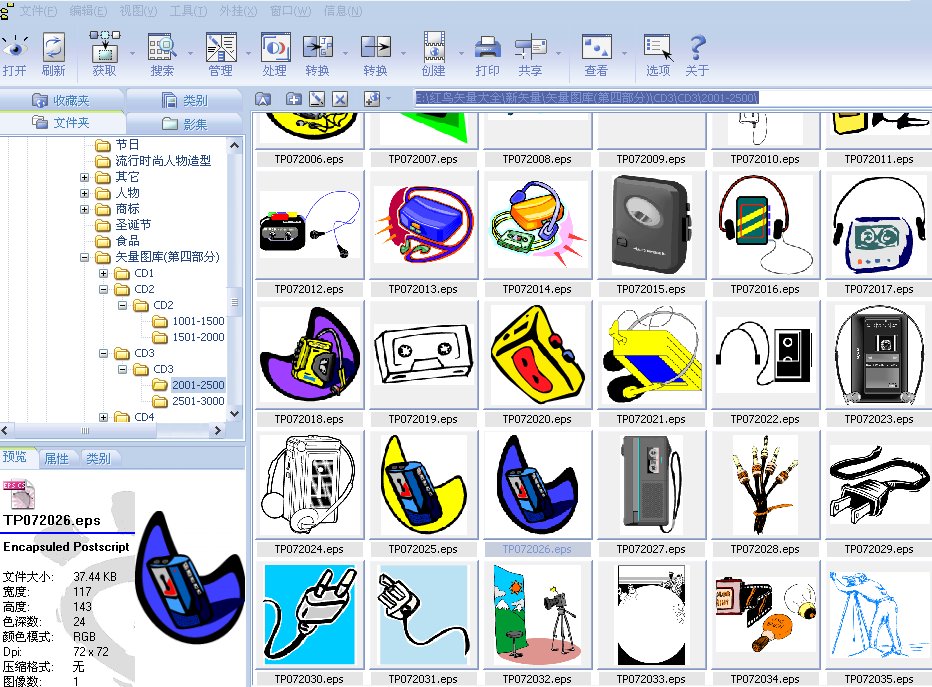Open dropdown arrow beside 共享 button
932x687 pixels.
tap(558, 53)
